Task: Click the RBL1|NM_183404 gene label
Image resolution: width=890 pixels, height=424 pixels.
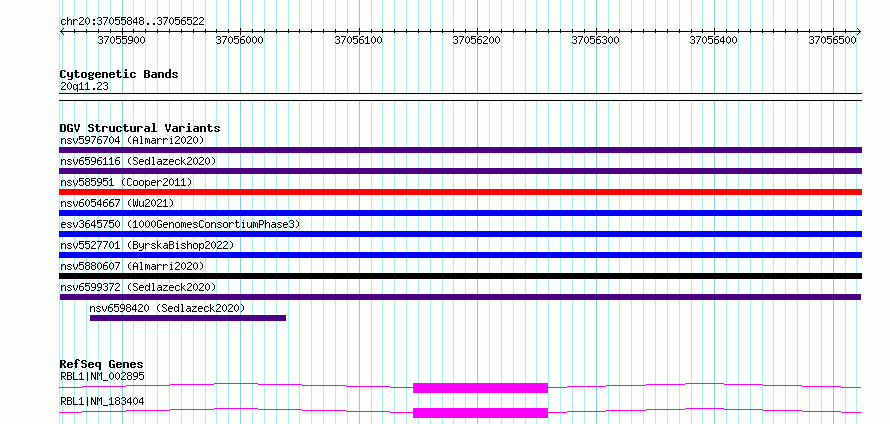Action: click(102, 401)
